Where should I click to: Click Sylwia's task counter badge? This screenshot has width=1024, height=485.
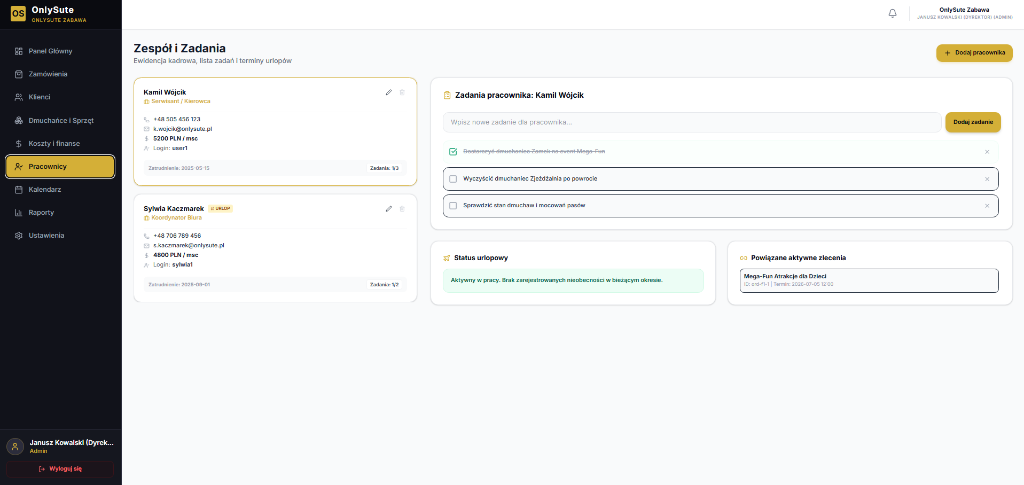coord(384,285)
